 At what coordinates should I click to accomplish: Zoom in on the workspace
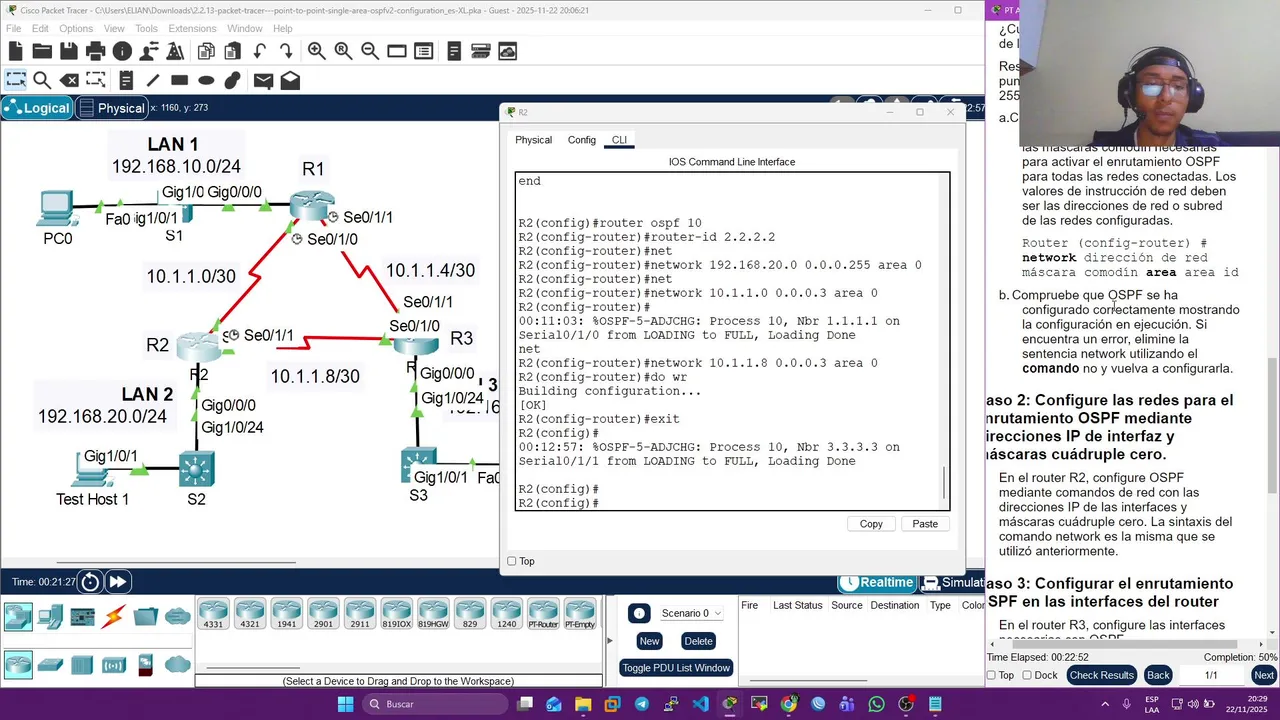tap(317, 51)
